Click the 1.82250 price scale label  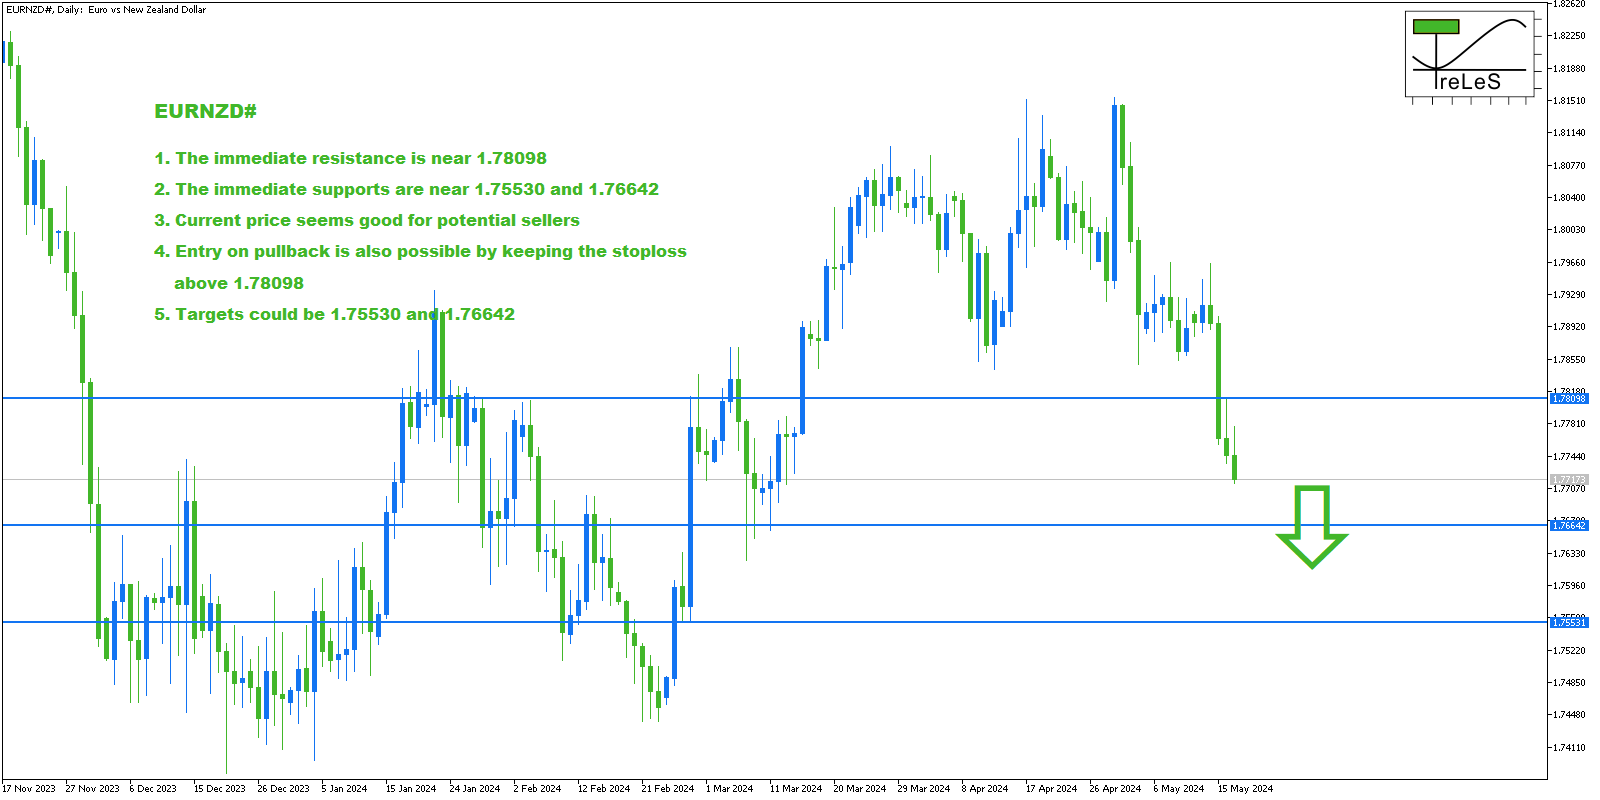1569,36
